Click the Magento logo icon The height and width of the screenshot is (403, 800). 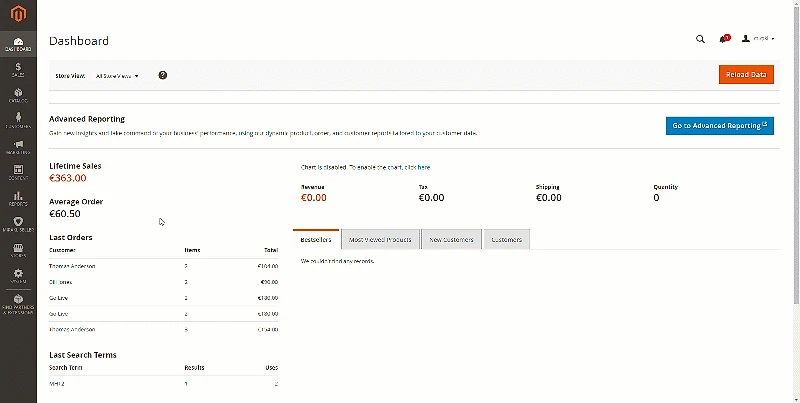(x=18, y=14)
